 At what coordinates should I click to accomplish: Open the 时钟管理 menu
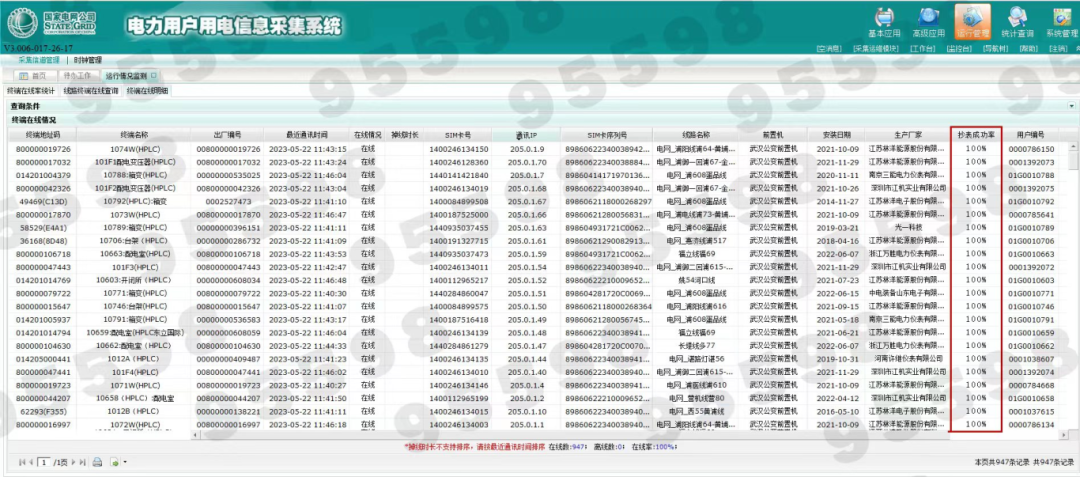click(x=88, y=61)
